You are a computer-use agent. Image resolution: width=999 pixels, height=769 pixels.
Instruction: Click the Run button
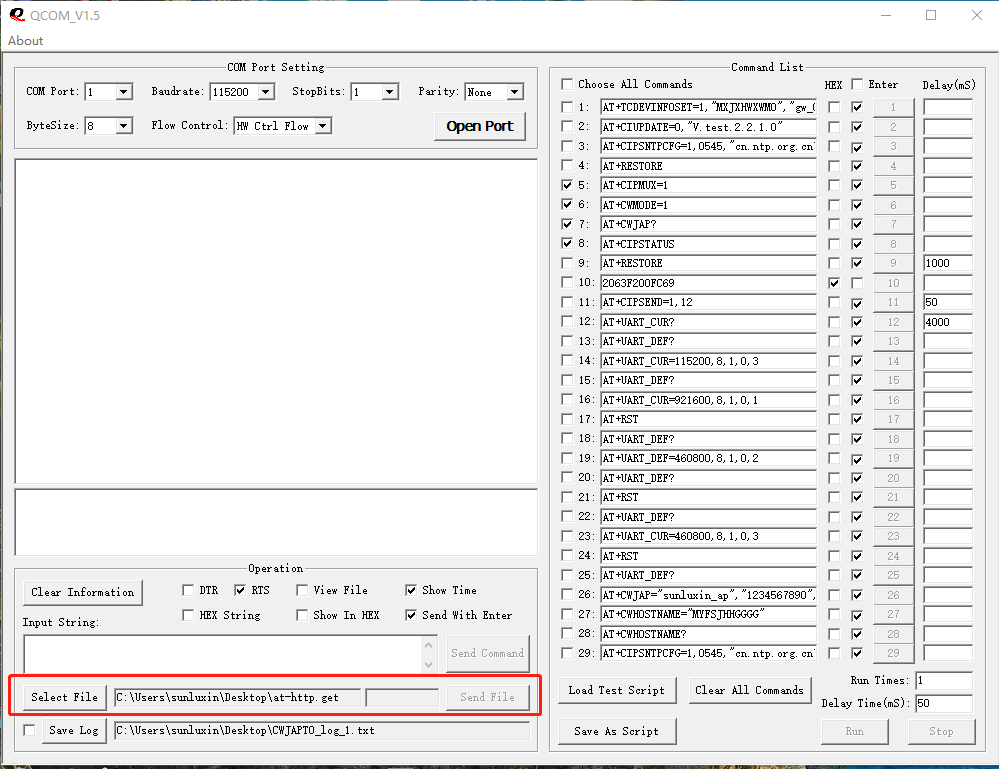[x=855, y=731]
